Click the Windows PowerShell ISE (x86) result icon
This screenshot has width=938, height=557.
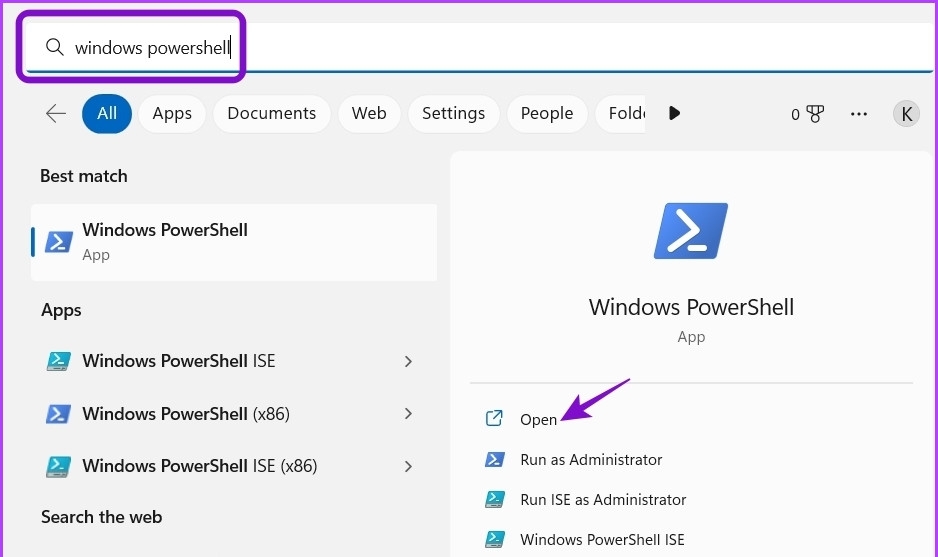coord(59,467)
